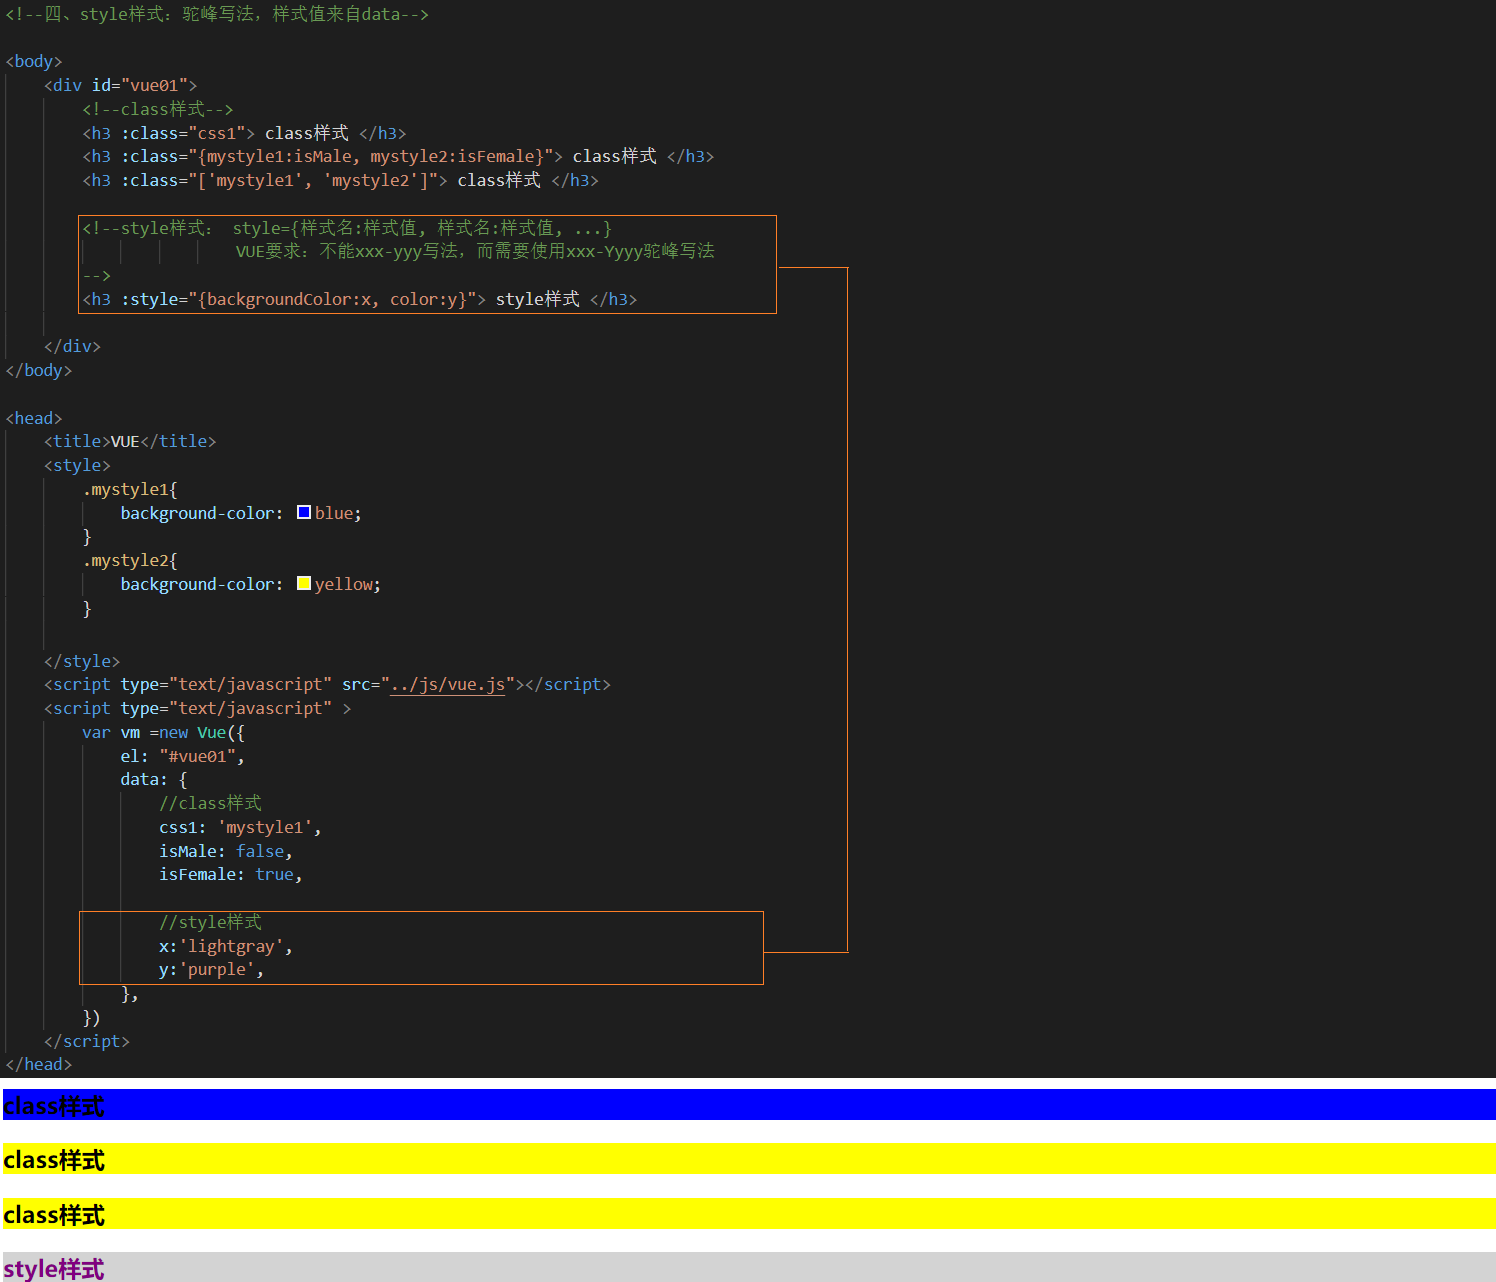The width and height of the screenshot is (1496, 1282).
Task: Click the isFemale true value in data
Action: pyautogui.click(x=274, y=875)
